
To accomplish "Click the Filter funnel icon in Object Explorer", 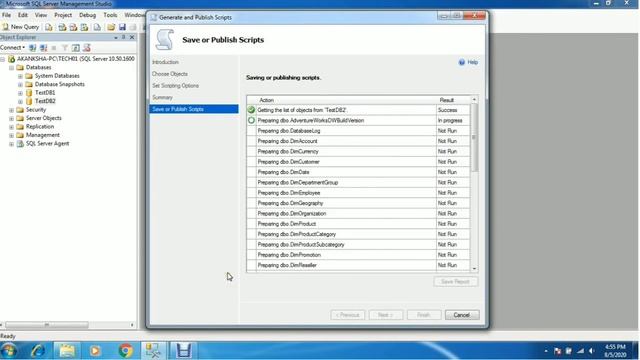I will [64, 48].
